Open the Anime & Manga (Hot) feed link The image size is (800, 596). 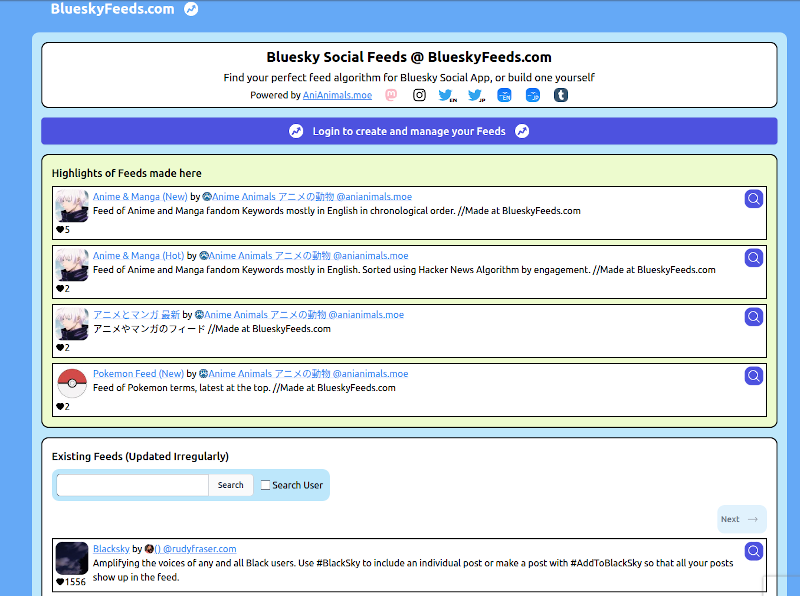coord(138,256)
